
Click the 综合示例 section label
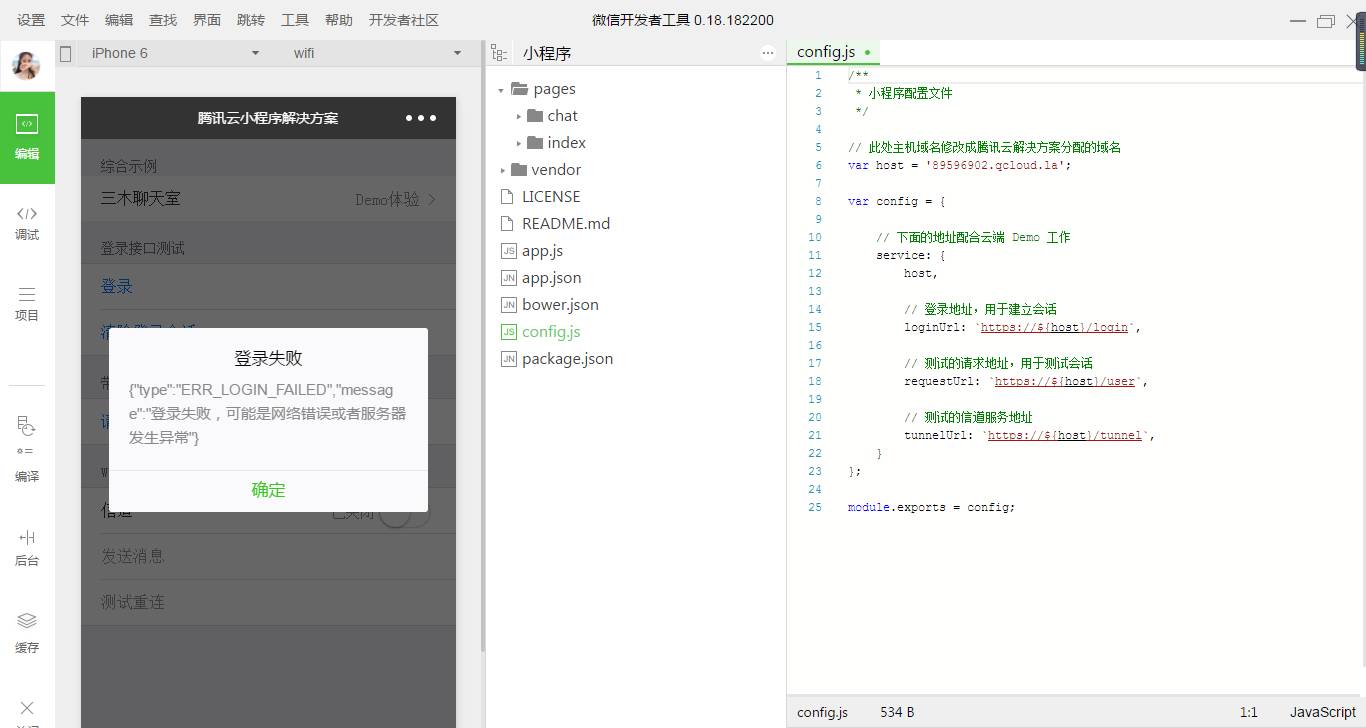click(129, 166)
